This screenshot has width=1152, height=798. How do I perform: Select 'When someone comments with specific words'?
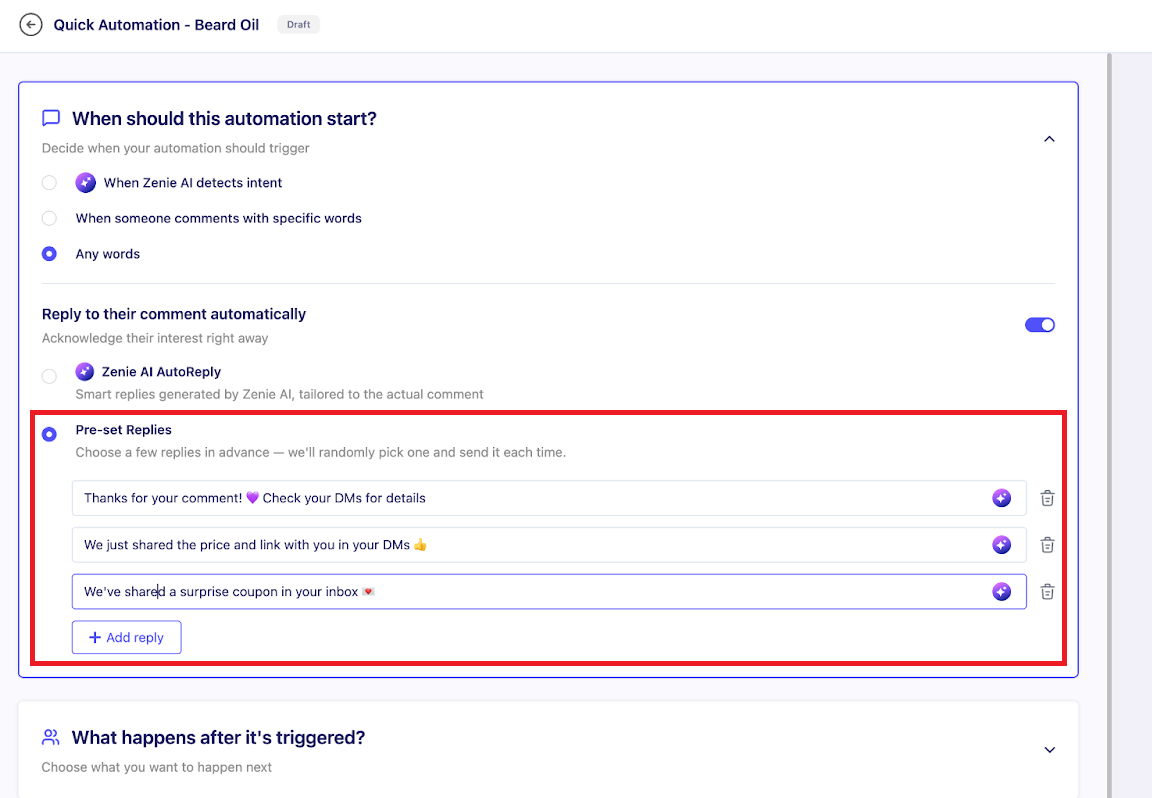coord(49,218)
